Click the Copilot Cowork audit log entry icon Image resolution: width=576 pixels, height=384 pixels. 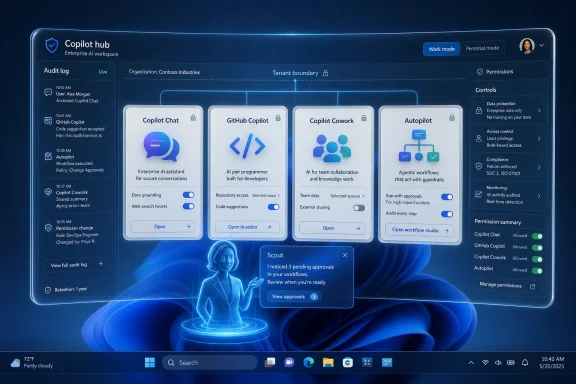click(x=48, y=192)
